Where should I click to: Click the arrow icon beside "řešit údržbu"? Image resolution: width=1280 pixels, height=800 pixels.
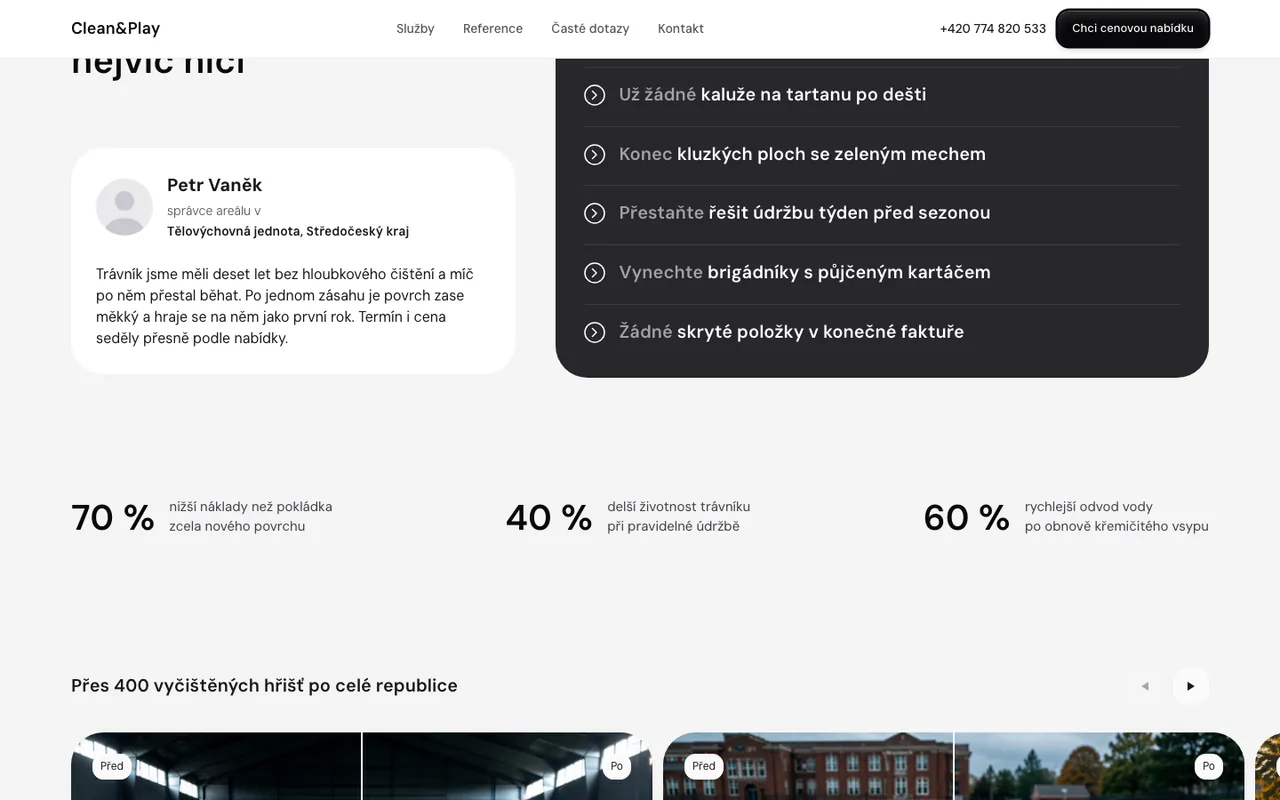[595, 213]
